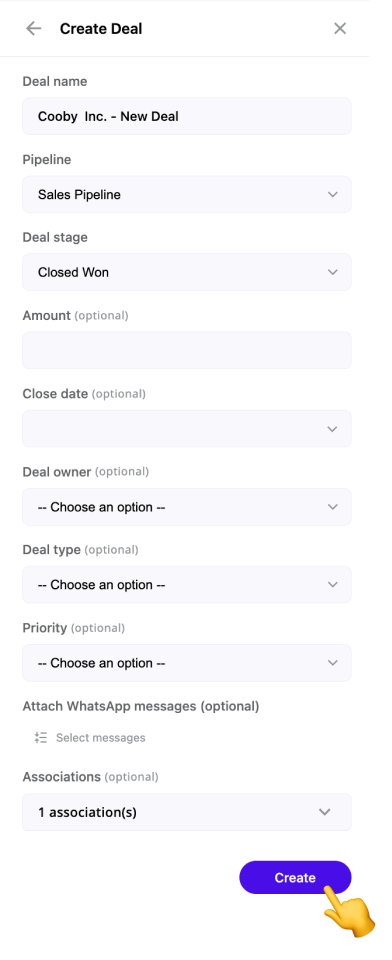Viewport: 392px width, 960px height.
Task: Open the Deal type dropdown
Action: tap(187, 585)
